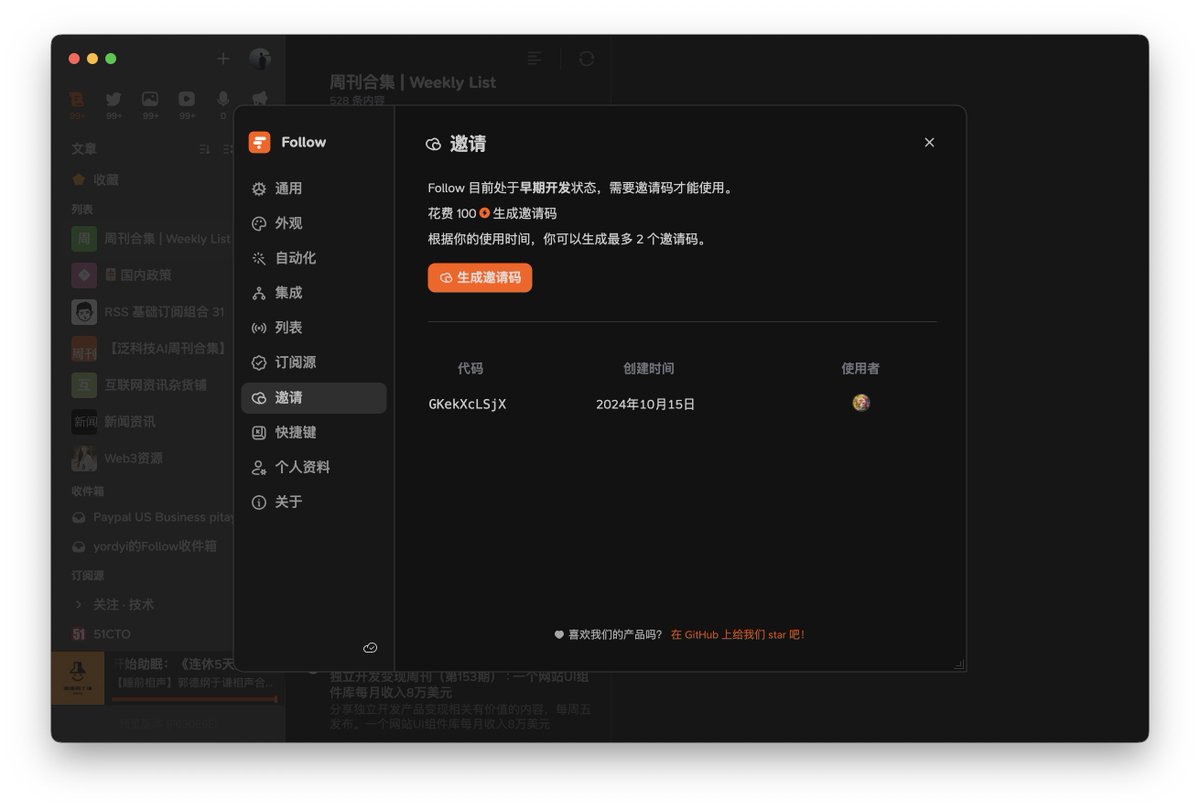Image resolution: width=1200 pixels, height=810 pixels.
Task: Open the 集成 integration settings
Action: tap(314, 293)
